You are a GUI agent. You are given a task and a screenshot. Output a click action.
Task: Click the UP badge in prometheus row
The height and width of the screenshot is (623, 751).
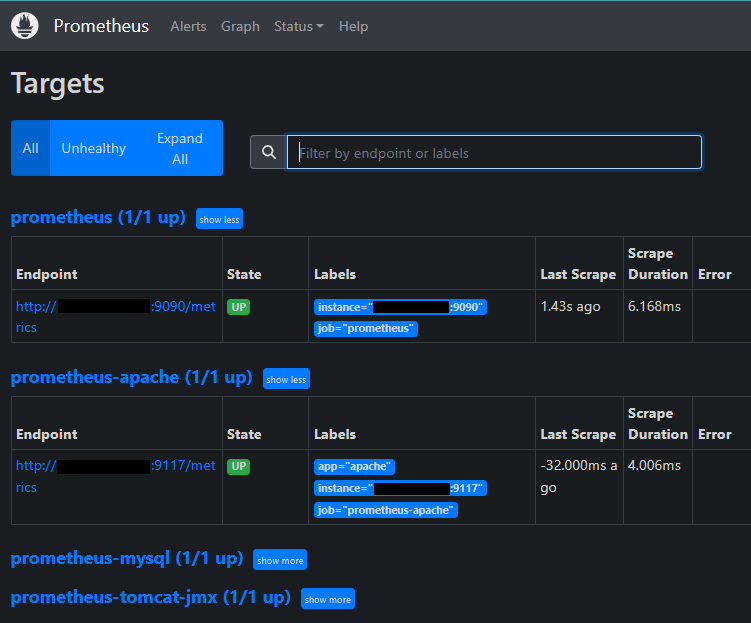239,307
